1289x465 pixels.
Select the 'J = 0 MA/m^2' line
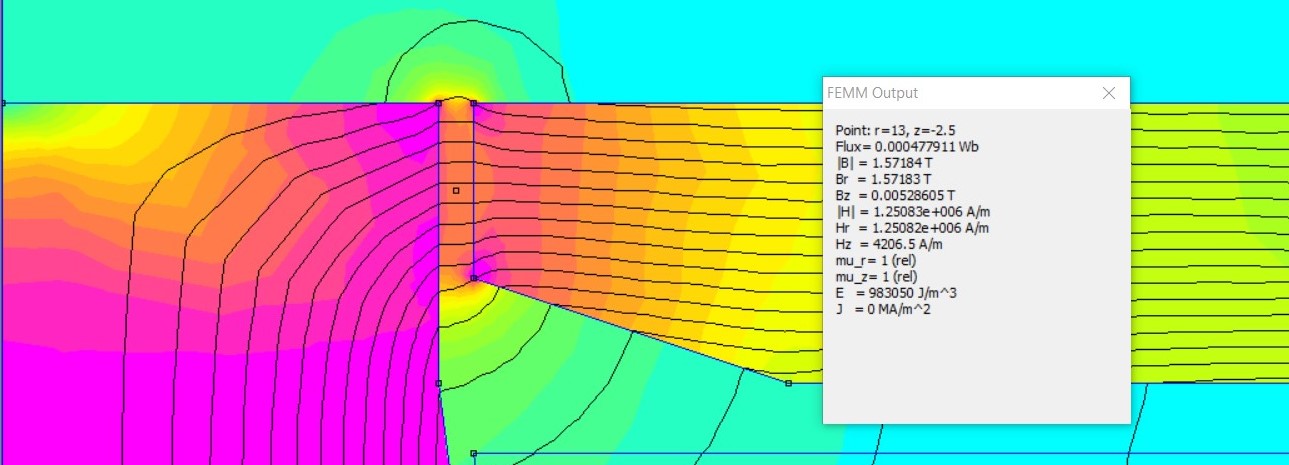[884, 308]
